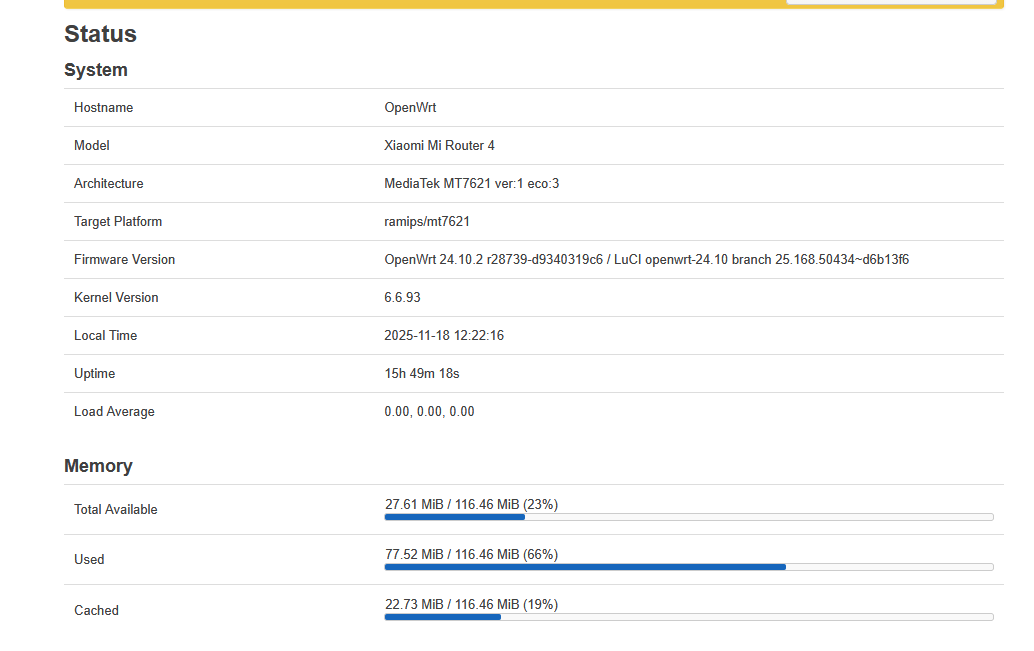
Task: Click the MediaTek MT7621 architecture value
Action: pyautogui.click(x=471, y=184)
